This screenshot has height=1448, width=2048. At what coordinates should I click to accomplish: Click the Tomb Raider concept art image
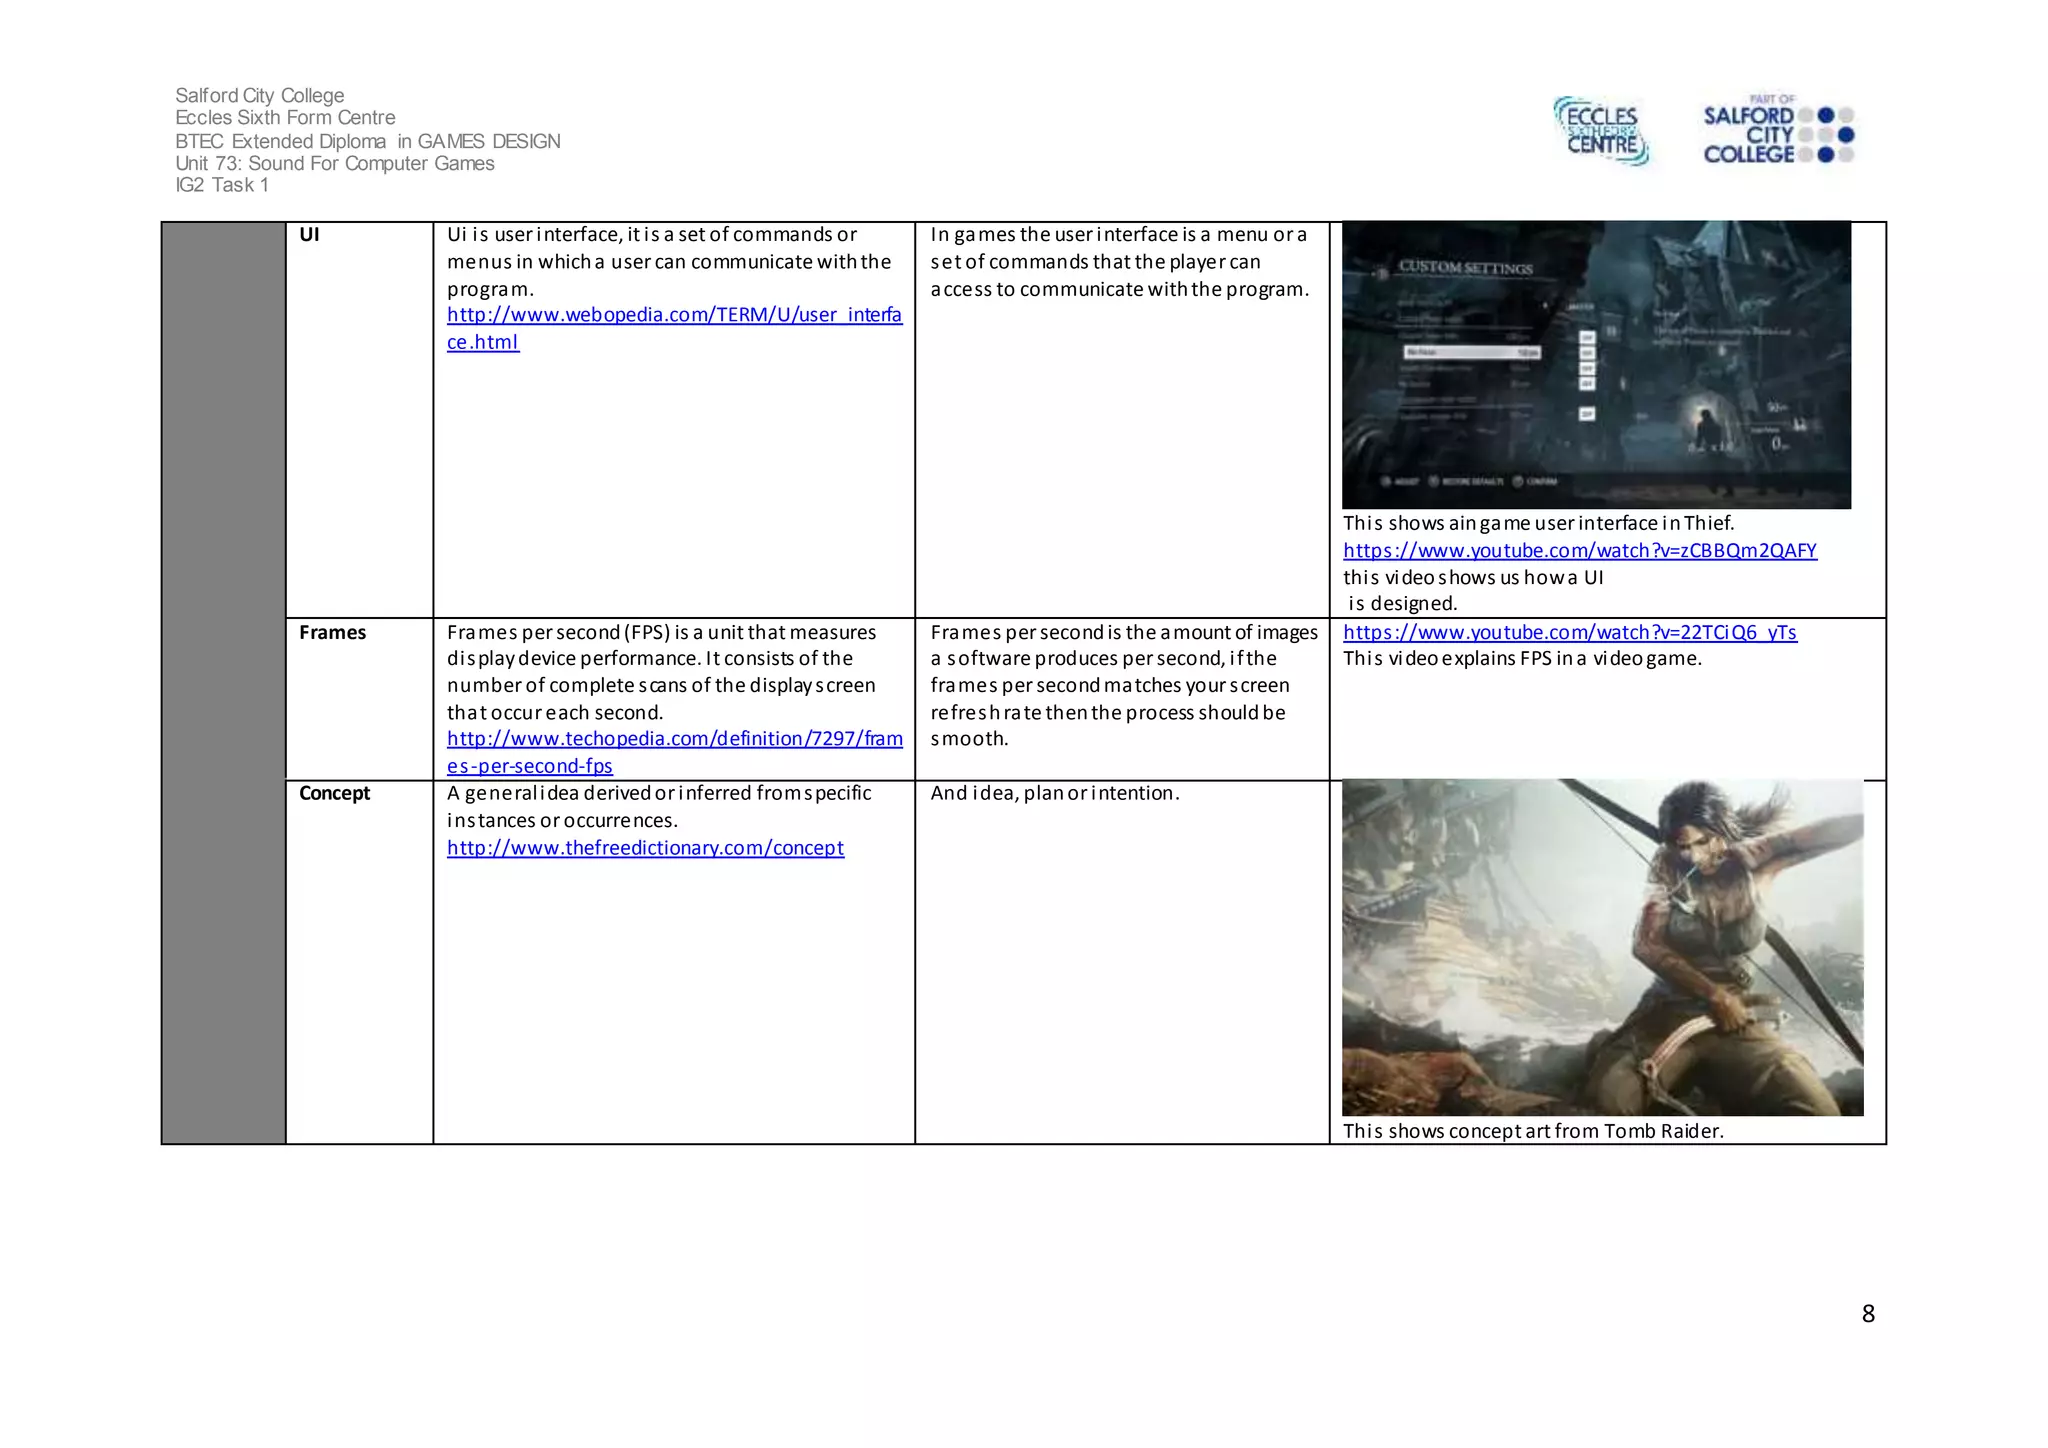coord(1602,947)
